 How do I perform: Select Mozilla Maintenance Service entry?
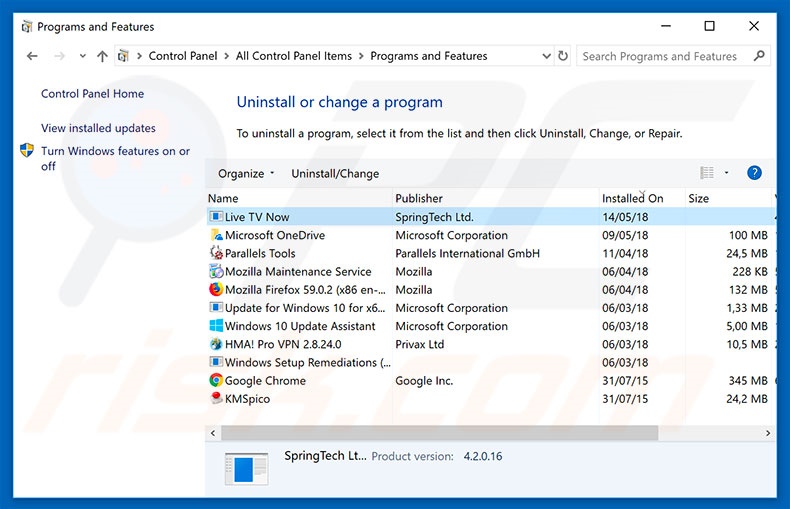[x=298, y=272]
